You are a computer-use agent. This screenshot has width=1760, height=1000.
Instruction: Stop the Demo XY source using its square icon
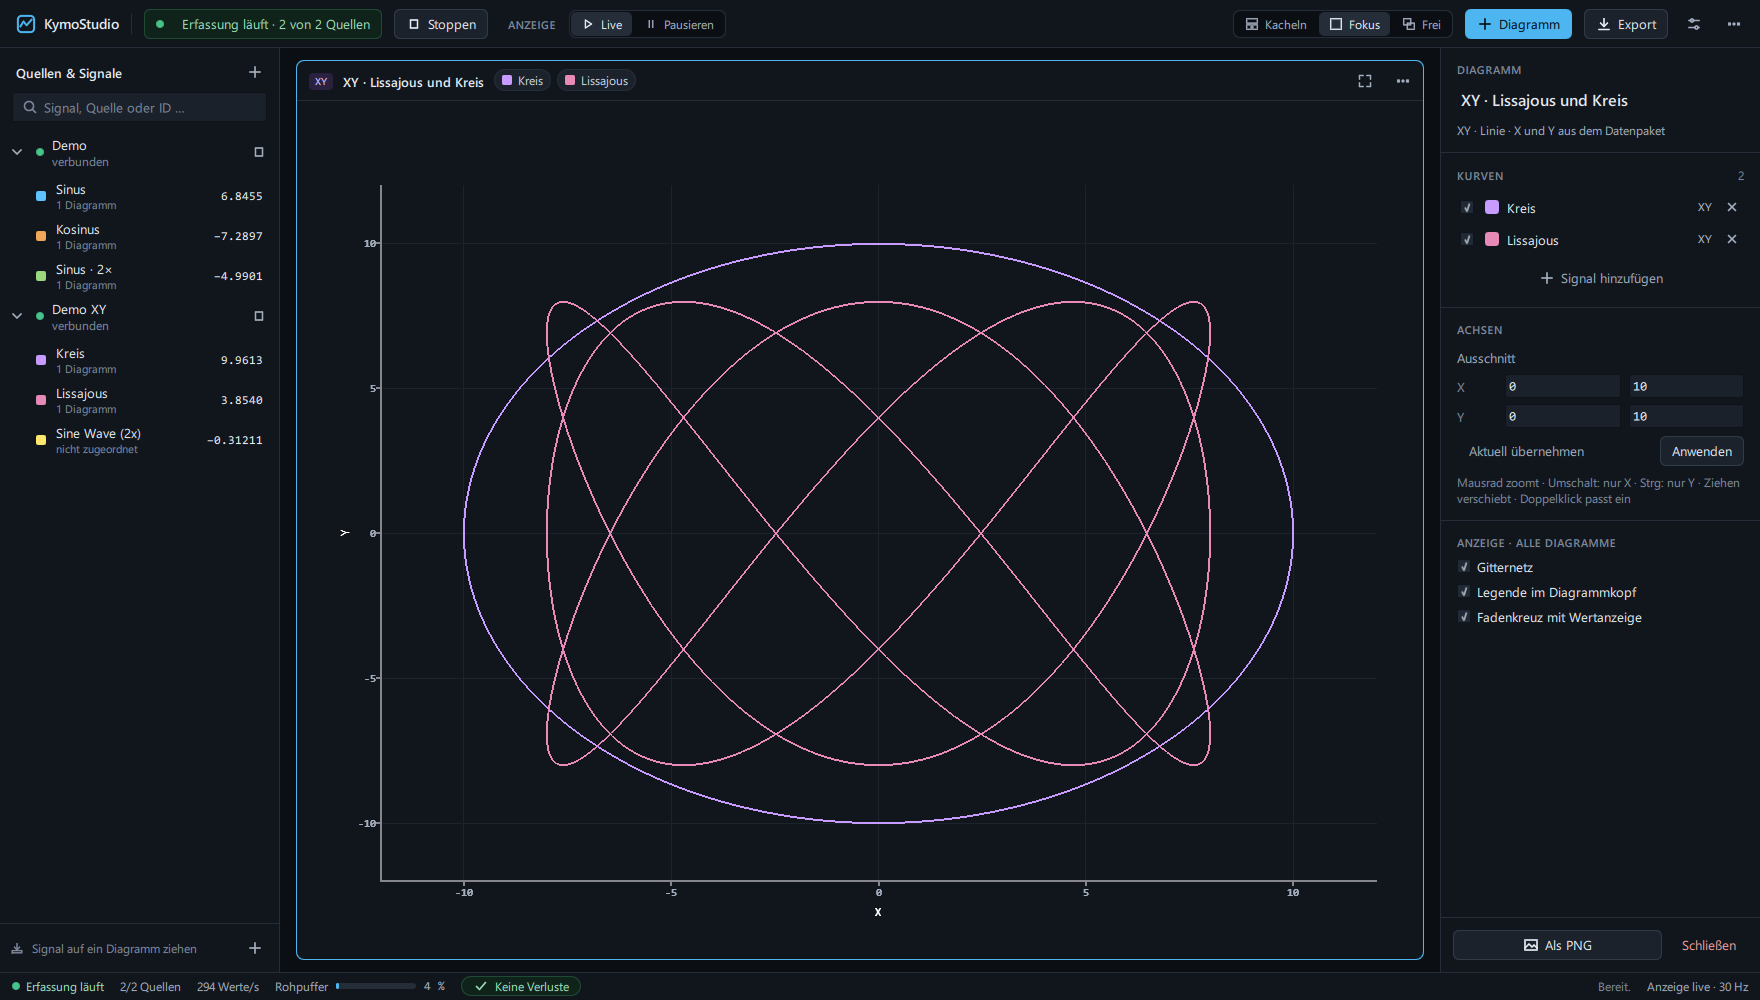click(x=259, y=316)
